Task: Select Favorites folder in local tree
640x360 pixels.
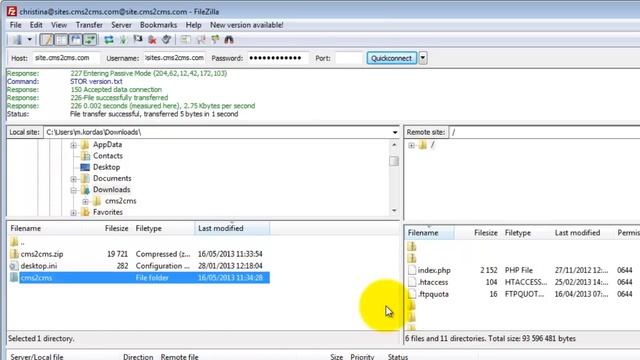Action: coord(108,212)
